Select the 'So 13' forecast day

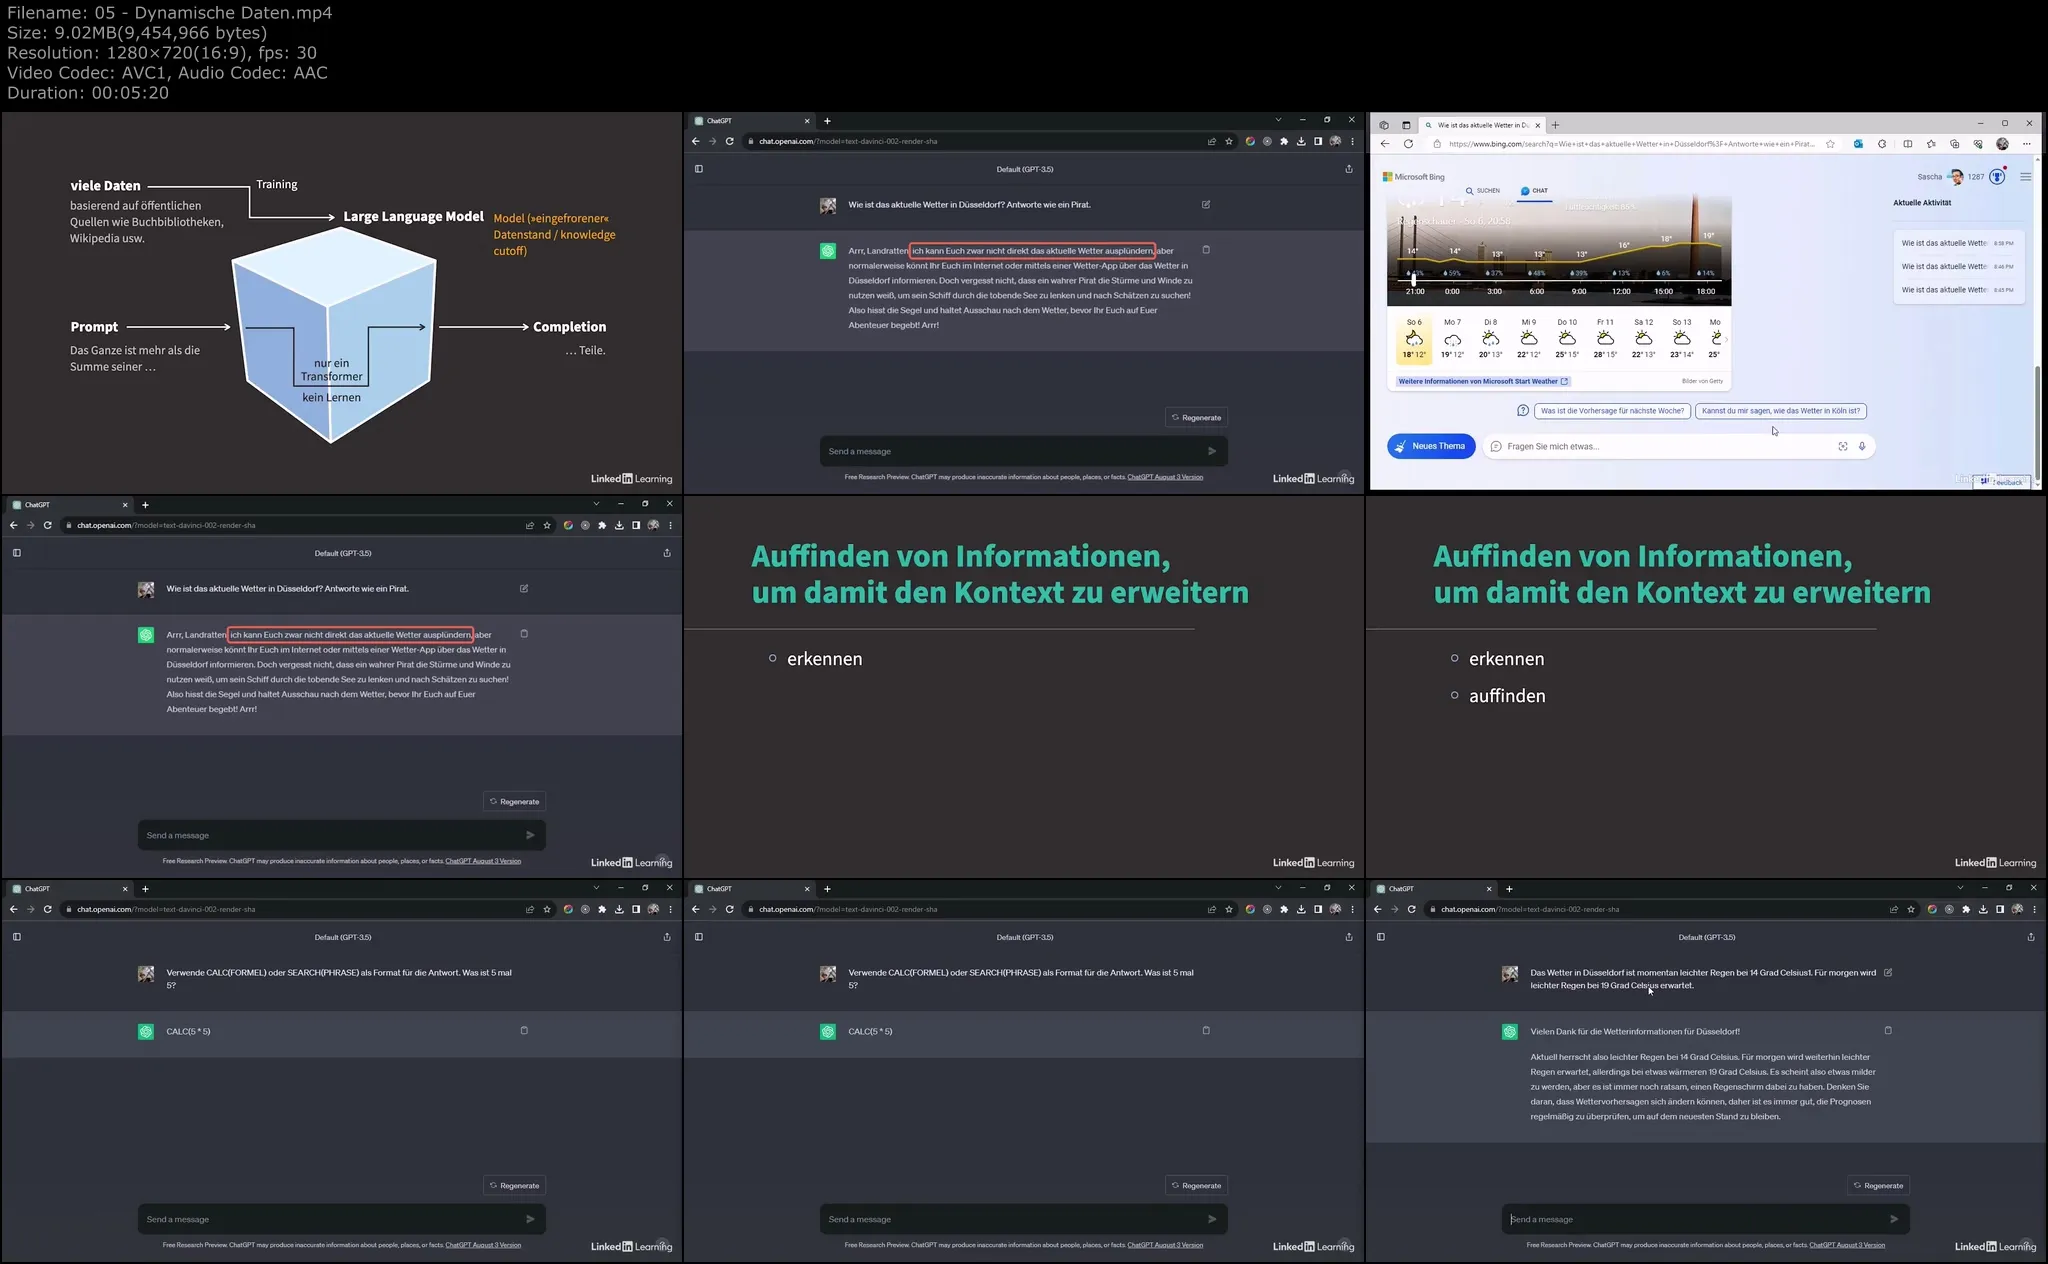1682,339
